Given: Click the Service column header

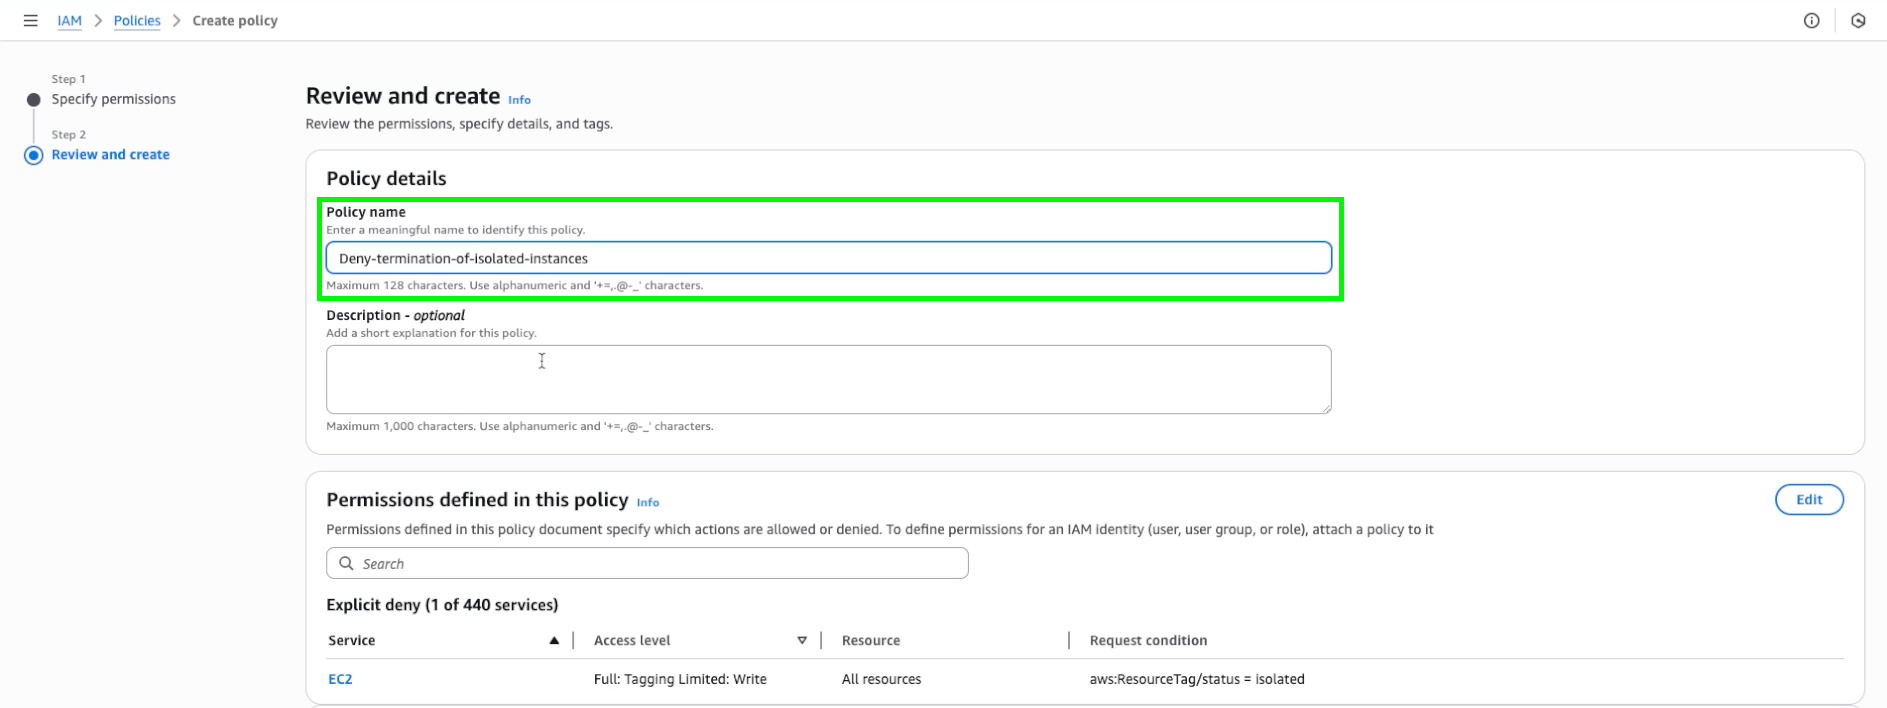Looking at the screenshot, I should pyautogui.click(x=351, y=640).
